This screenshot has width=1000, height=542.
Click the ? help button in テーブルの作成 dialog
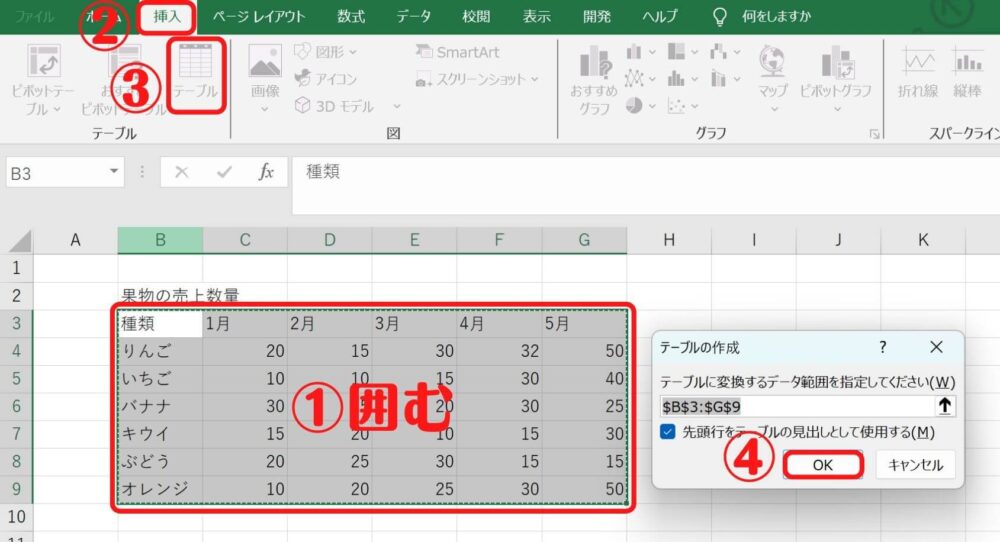click(x=883, y=347)
